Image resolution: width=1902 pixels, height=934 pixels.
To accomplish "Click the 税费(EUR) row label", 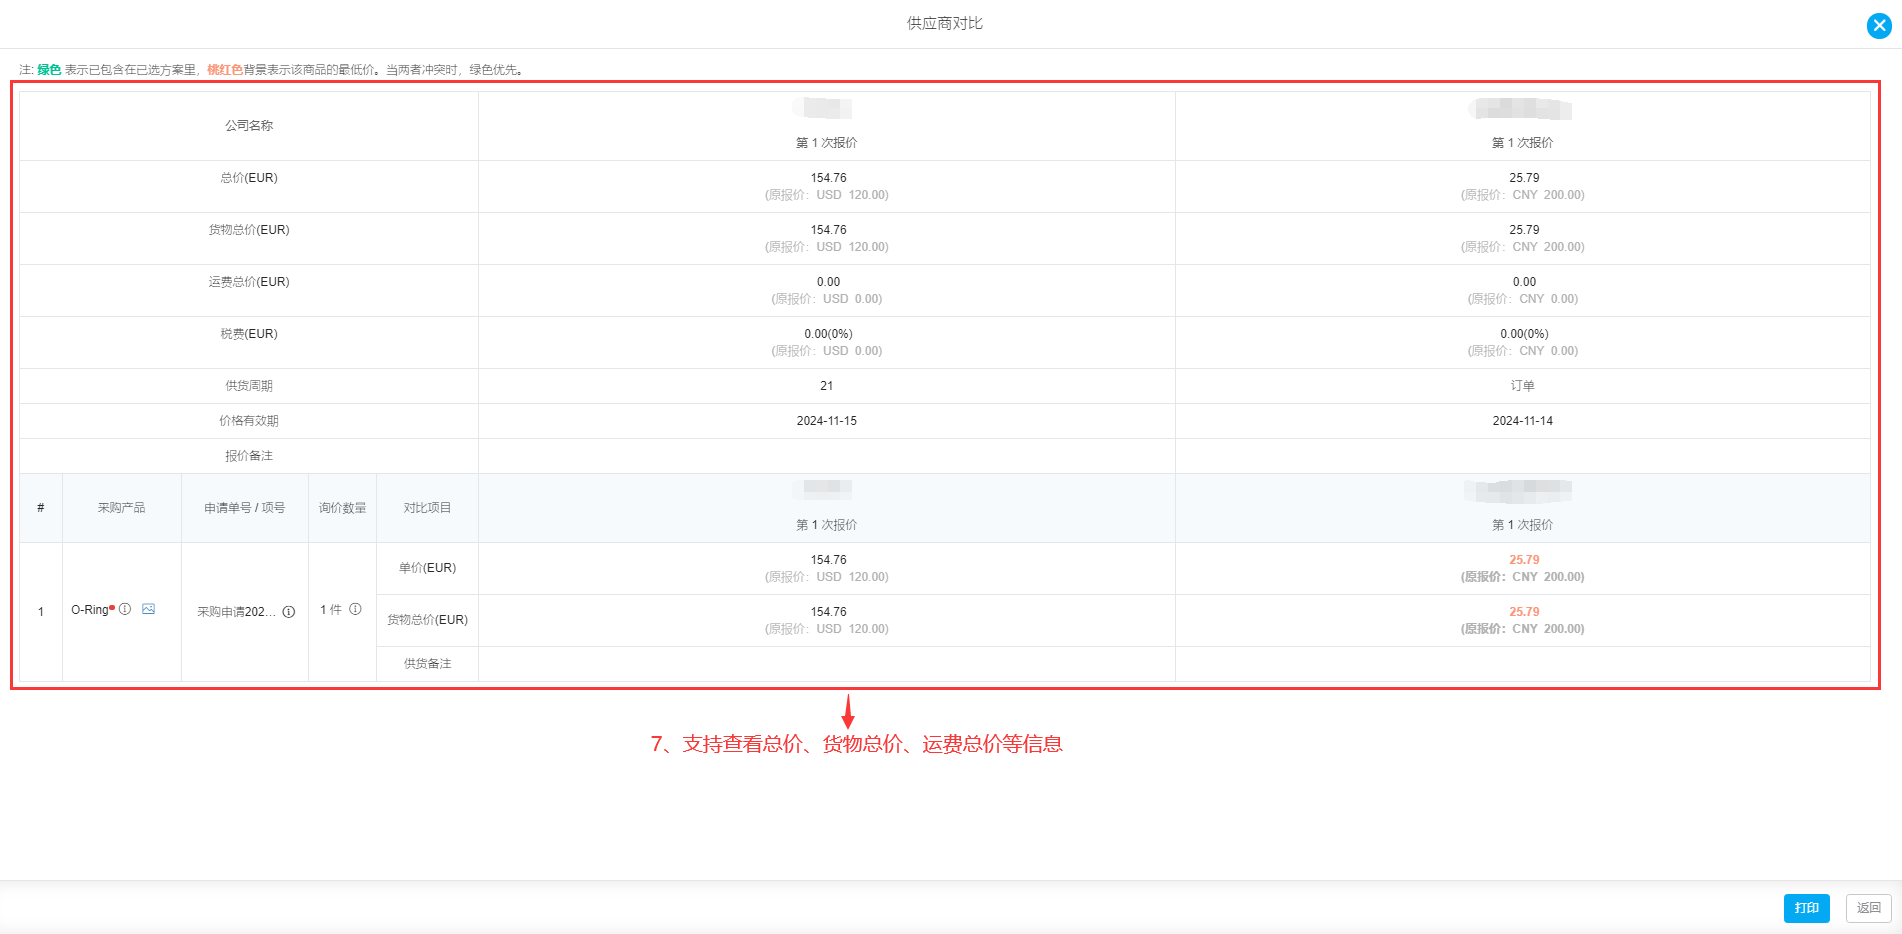I will pos(249,334).
